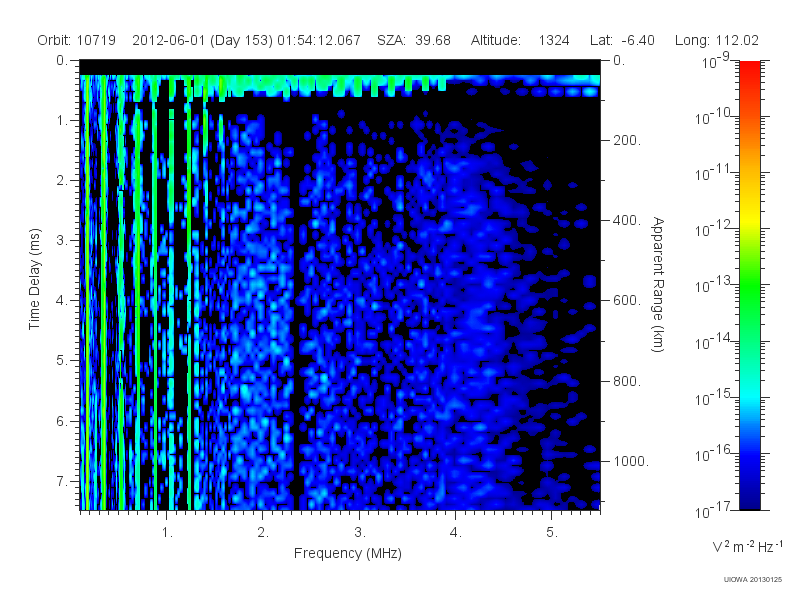Screen dimensions: 800x600
Task: Click the 10⁻¹⁵ label on the color scale
Action: pyautogui.click(x=713, y=397)
